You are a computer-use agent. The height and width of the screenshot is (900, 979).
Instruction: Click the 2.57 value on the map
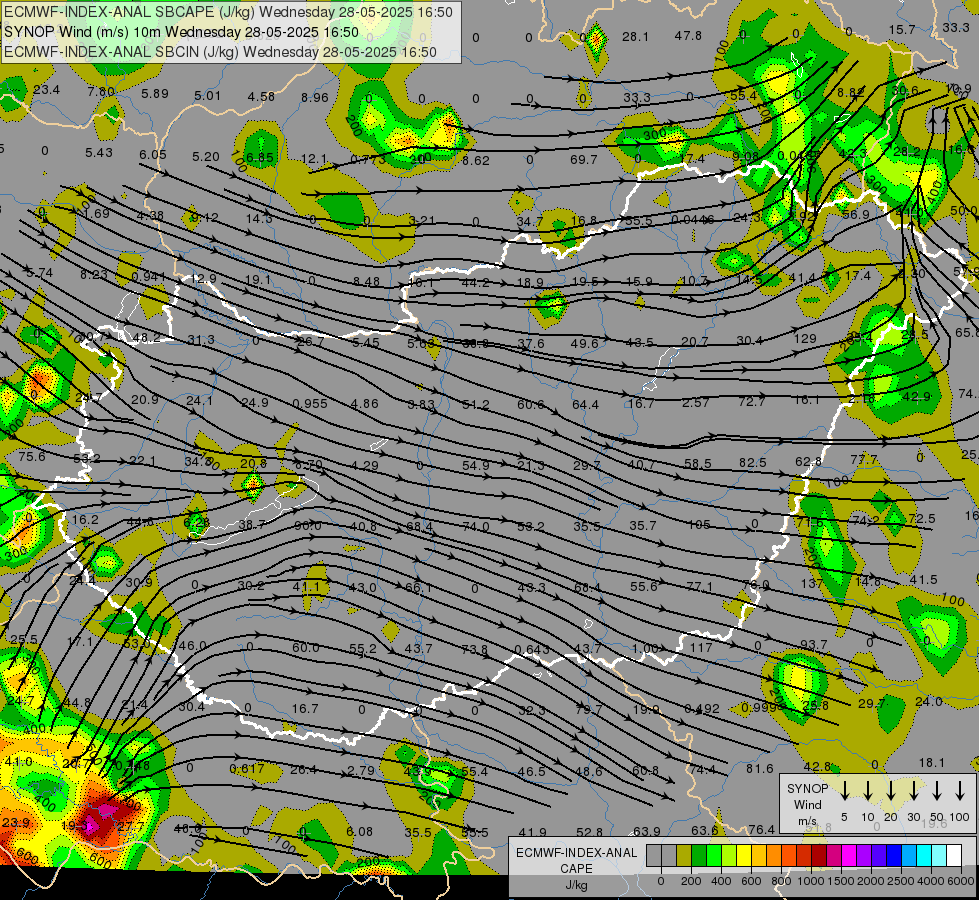coord(696,403)
